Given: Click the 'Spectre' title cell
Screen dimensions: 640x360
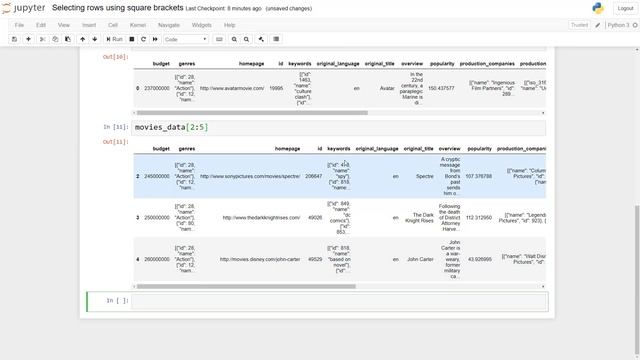Looking at the screenshot, I should 424,176.
